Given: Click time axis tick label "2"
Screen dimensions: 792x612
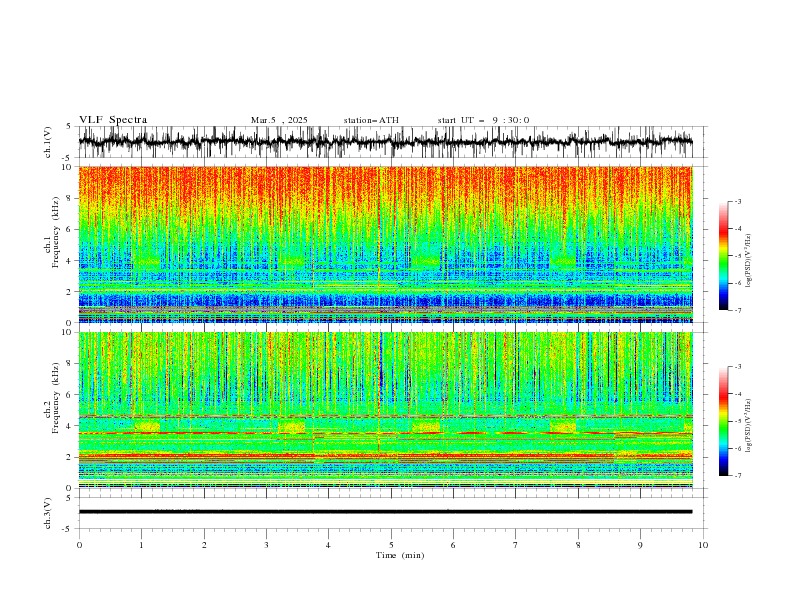Looking at the screenshot, I should [204, 545].
